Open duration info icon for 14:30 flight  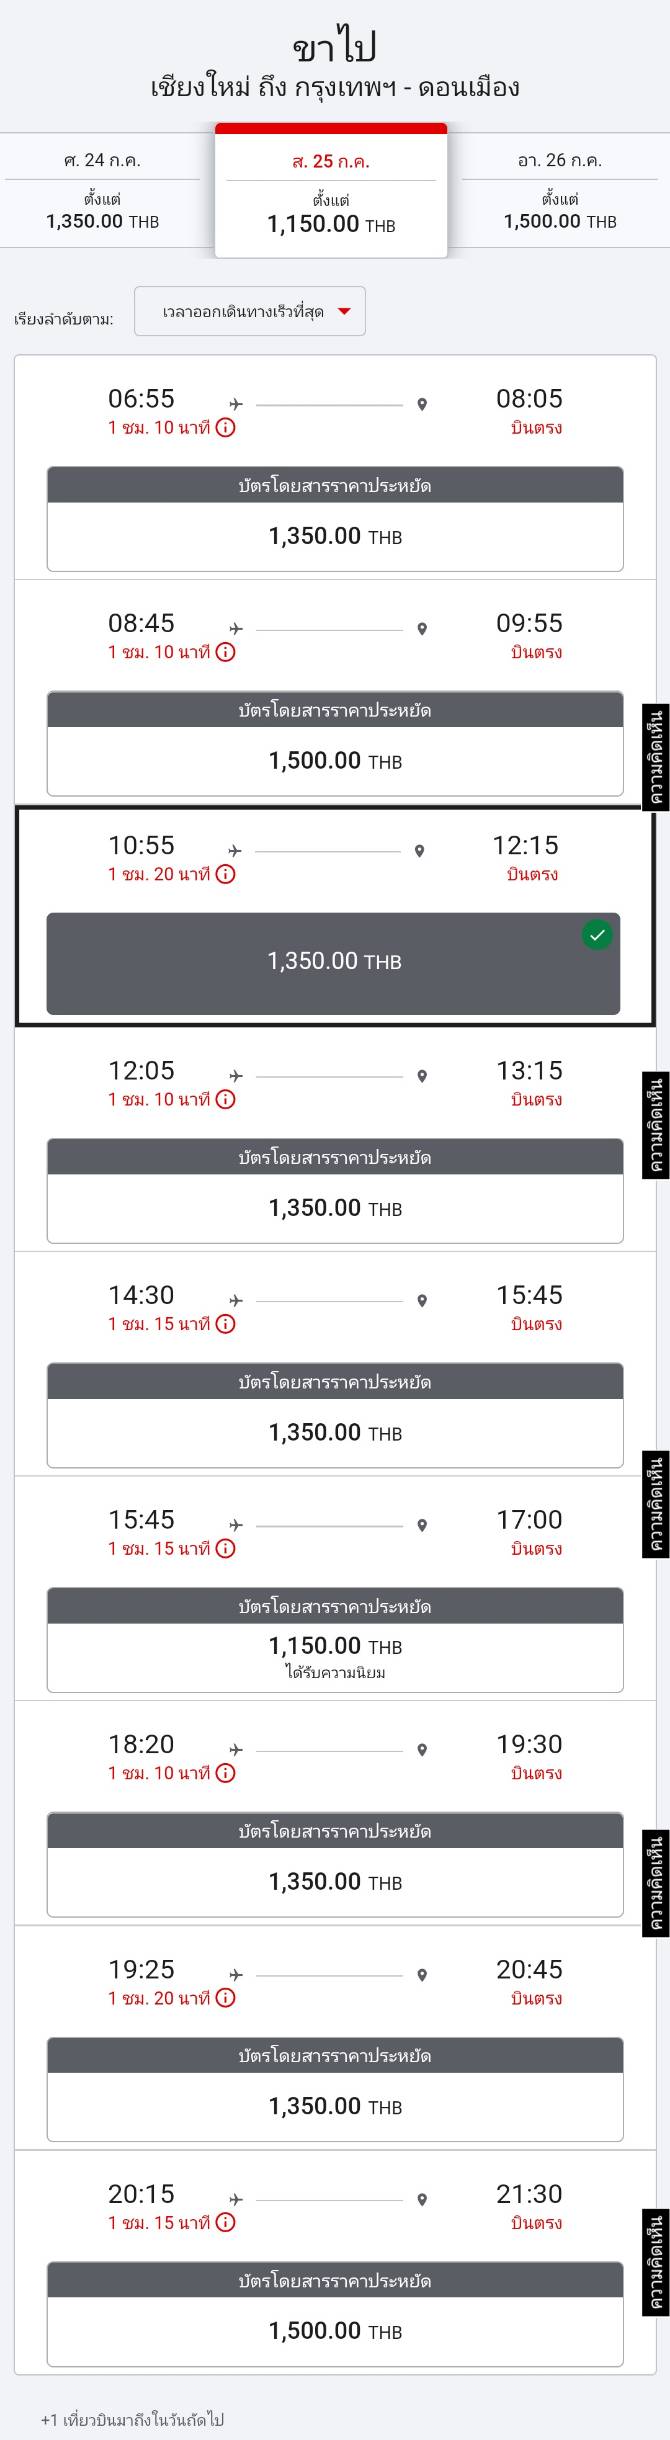226,1324
